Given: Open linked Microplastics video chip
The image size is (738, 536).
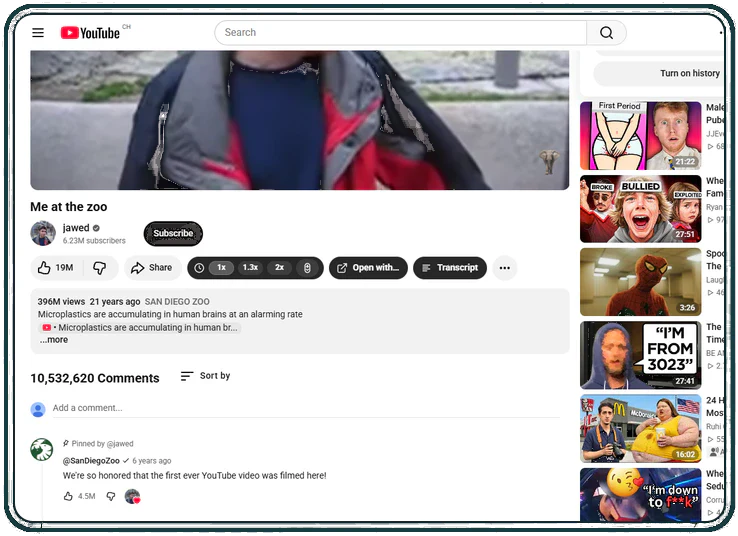Looking at the screenshot, I should pos(140,328).
